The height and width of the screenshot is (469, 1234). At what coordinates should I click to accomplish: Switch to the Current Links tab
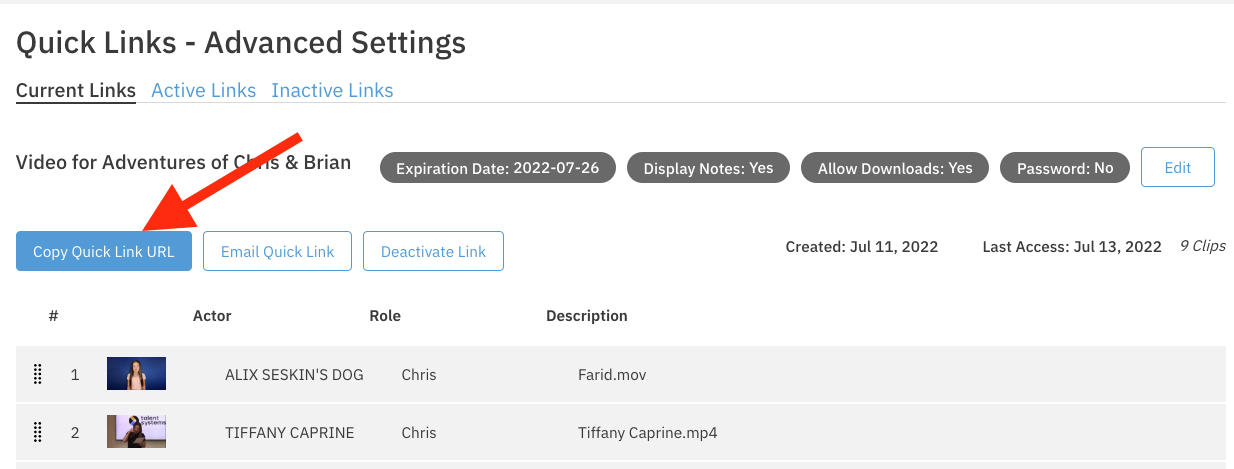pos(76,91)
